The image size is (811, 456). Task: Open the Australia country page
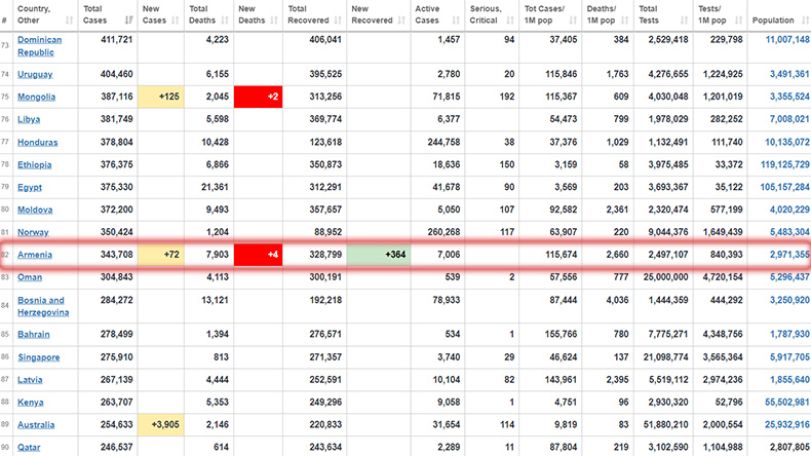click(36, 425)
